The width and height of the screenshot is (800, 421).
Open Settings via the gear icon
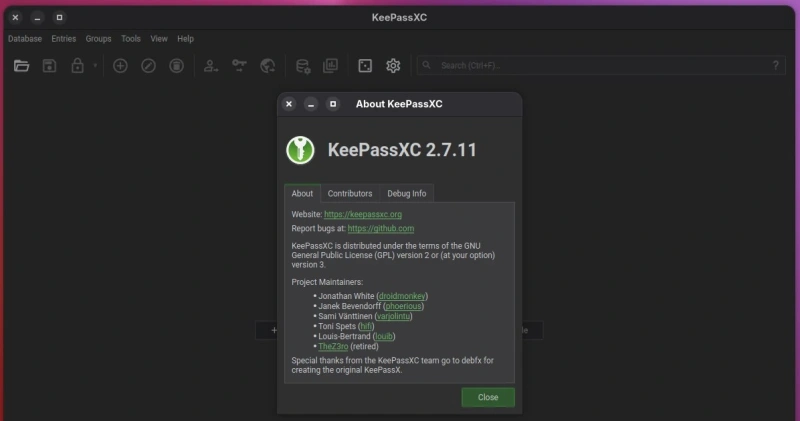[x=393, y=66]
